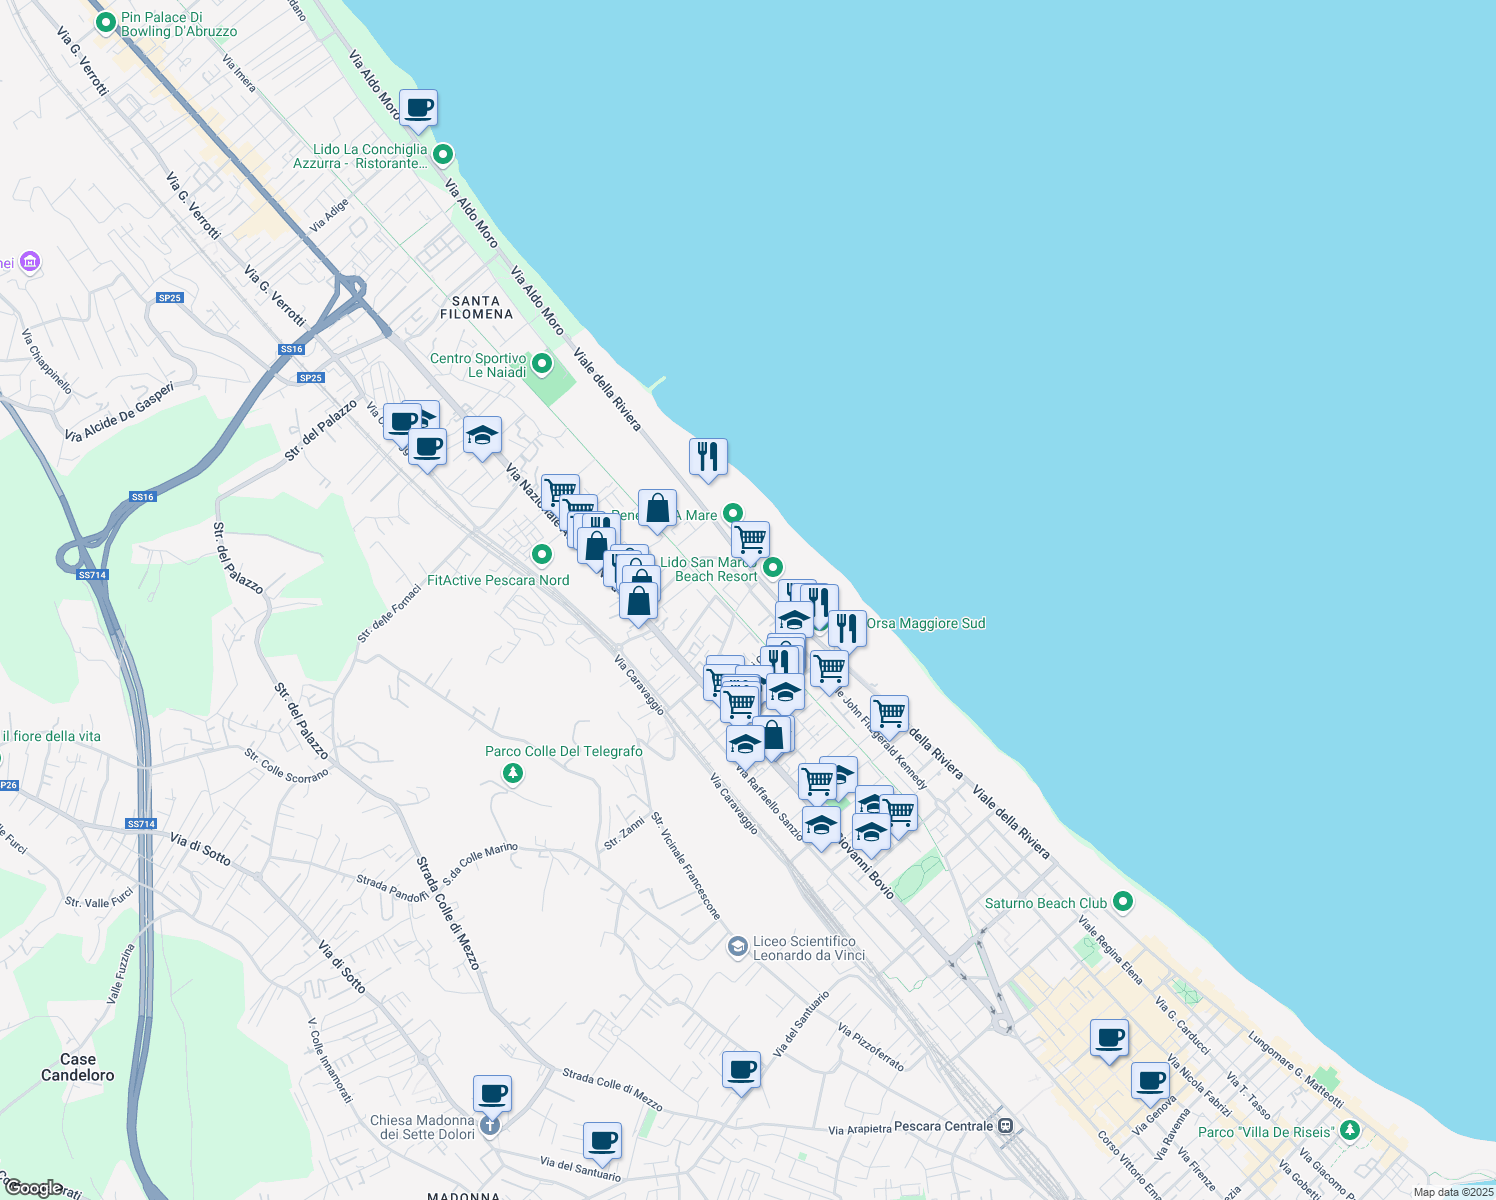
Task: Select the green pin next to A Mare
Action: [x=733, y=514]
